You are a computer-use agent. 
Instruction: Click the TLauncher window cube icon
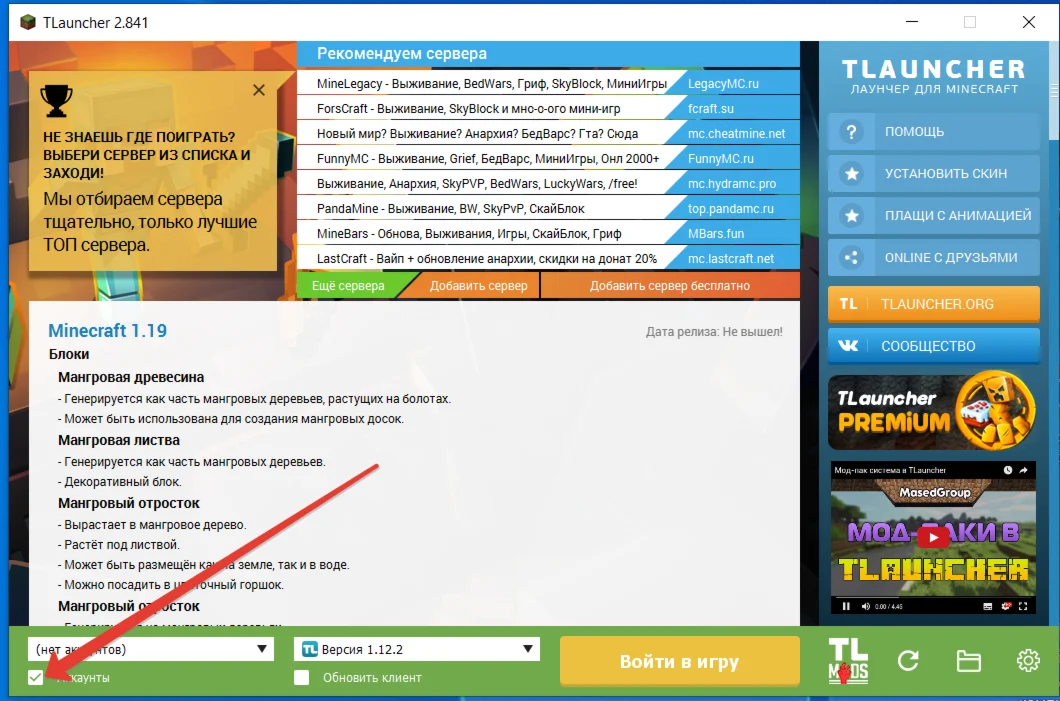pyautogui.click(x=28, y=22)
